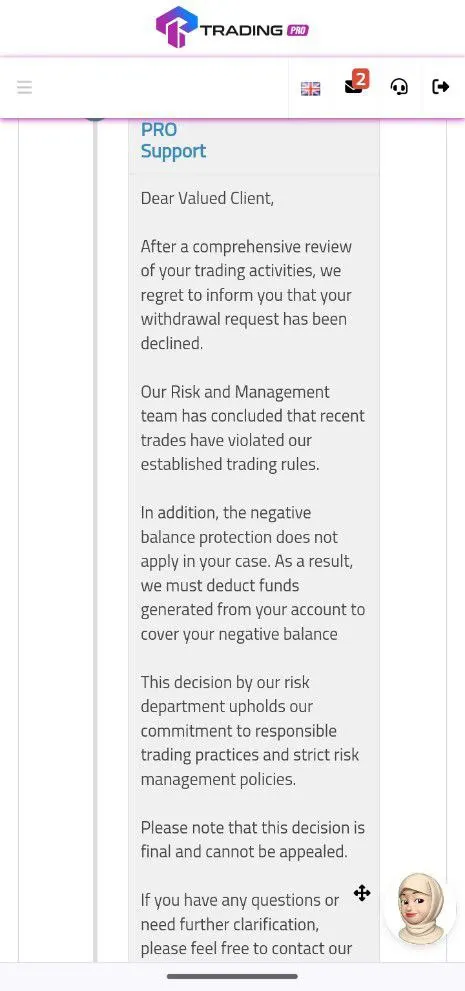Image resolution: width=465 pixels, height=991 pixels.
Task: Open the hamburger menu
Action: [25, 87]
